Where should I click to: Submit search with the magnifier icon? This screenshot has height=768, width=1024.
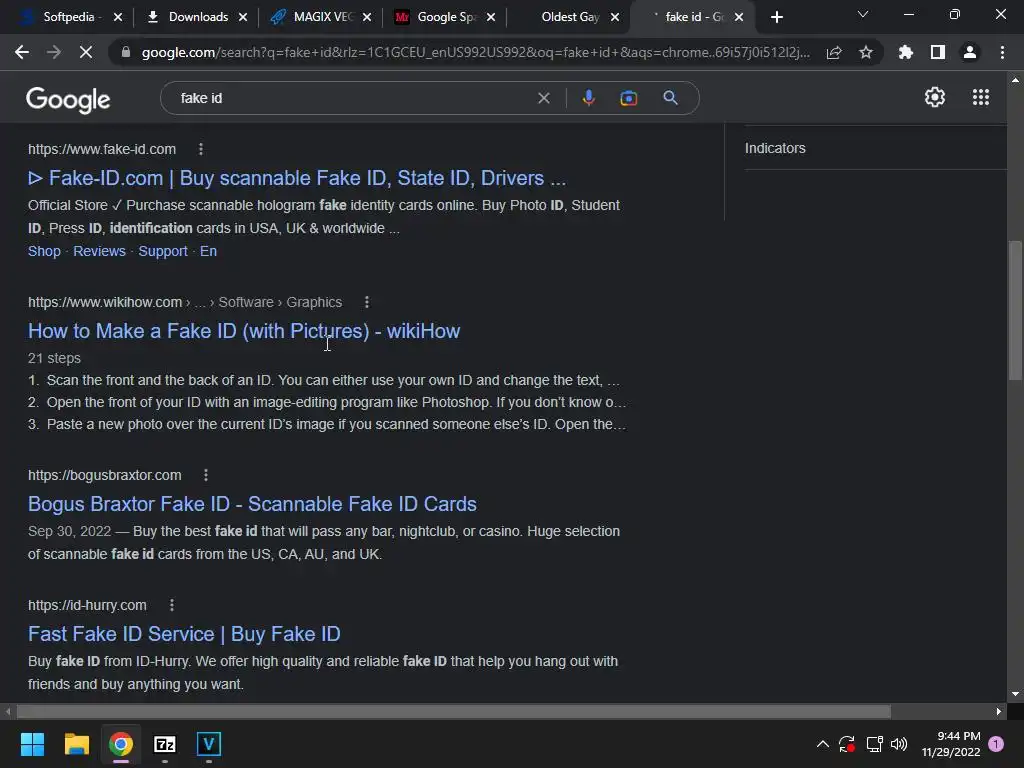[x=670, y=98]
